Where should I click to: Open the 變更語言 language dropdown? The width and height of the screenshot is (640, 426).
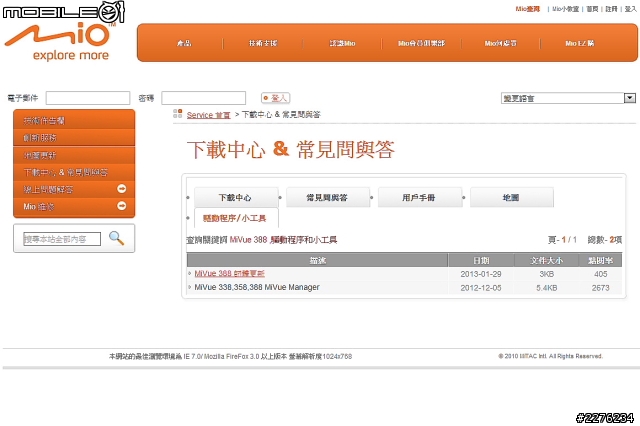coord(568,98)
